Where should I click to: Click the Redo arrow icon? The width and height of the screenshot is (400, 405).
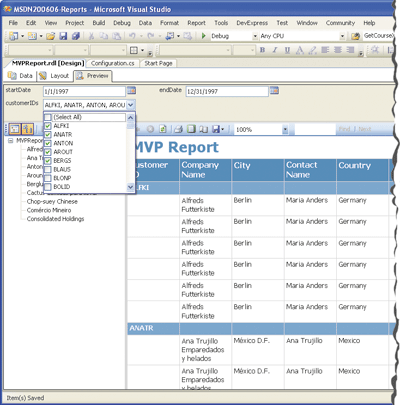[x=151, y=36]
